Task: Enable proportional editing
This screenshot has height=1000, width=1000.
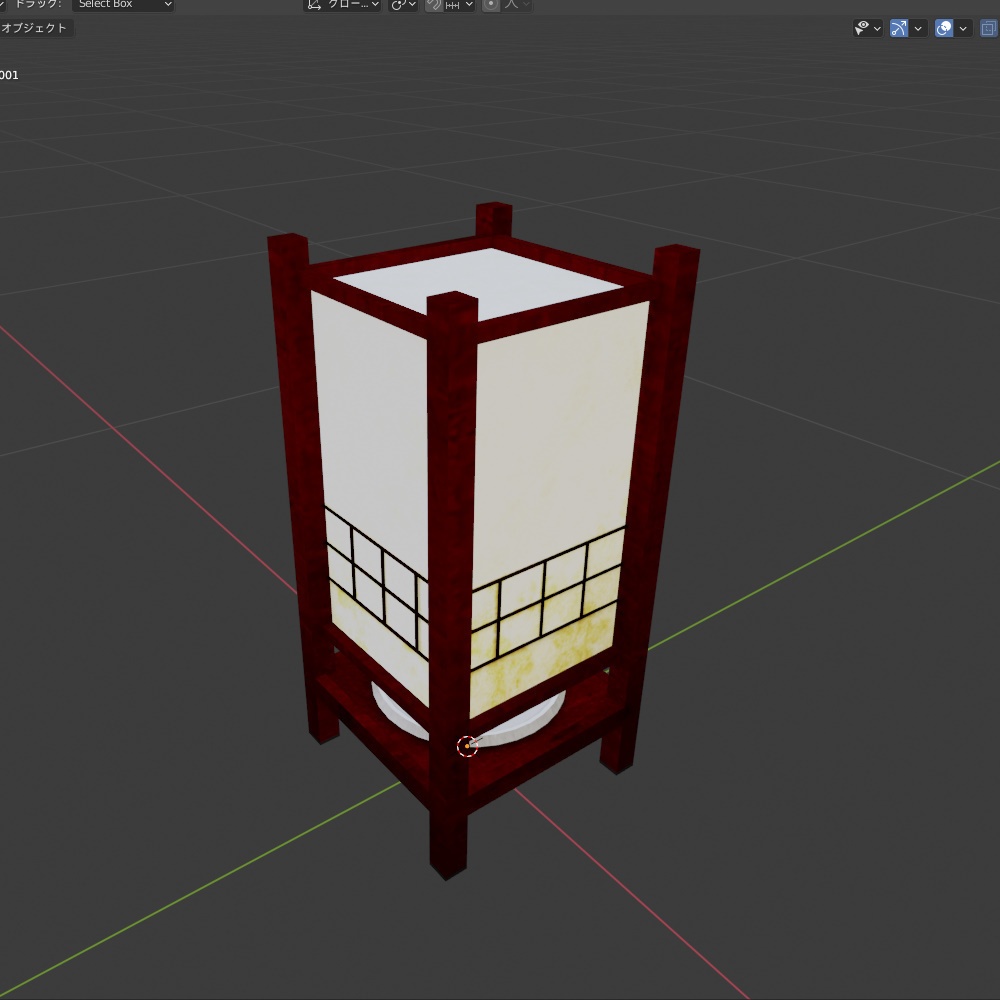Action: (492, 5)
